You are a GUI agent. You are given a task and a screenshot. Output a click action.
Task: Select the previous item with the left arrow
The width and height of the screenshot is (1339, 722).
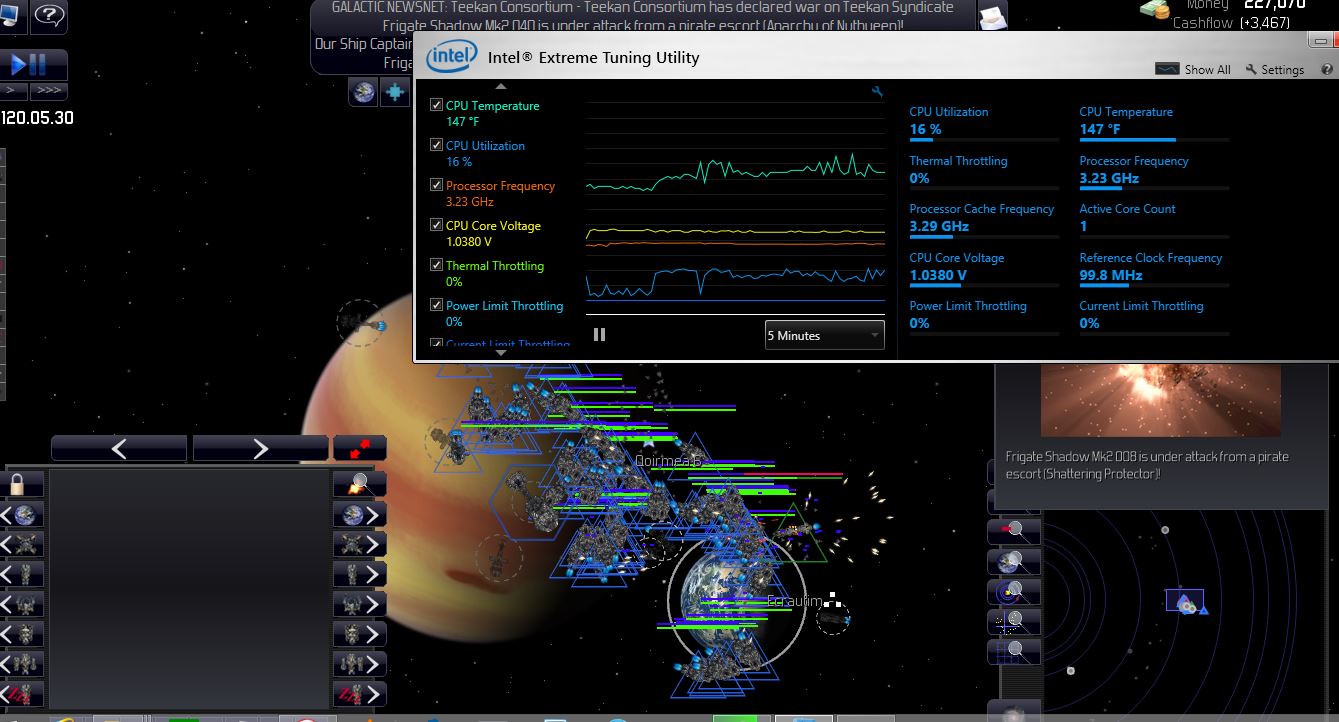point(119,449)
